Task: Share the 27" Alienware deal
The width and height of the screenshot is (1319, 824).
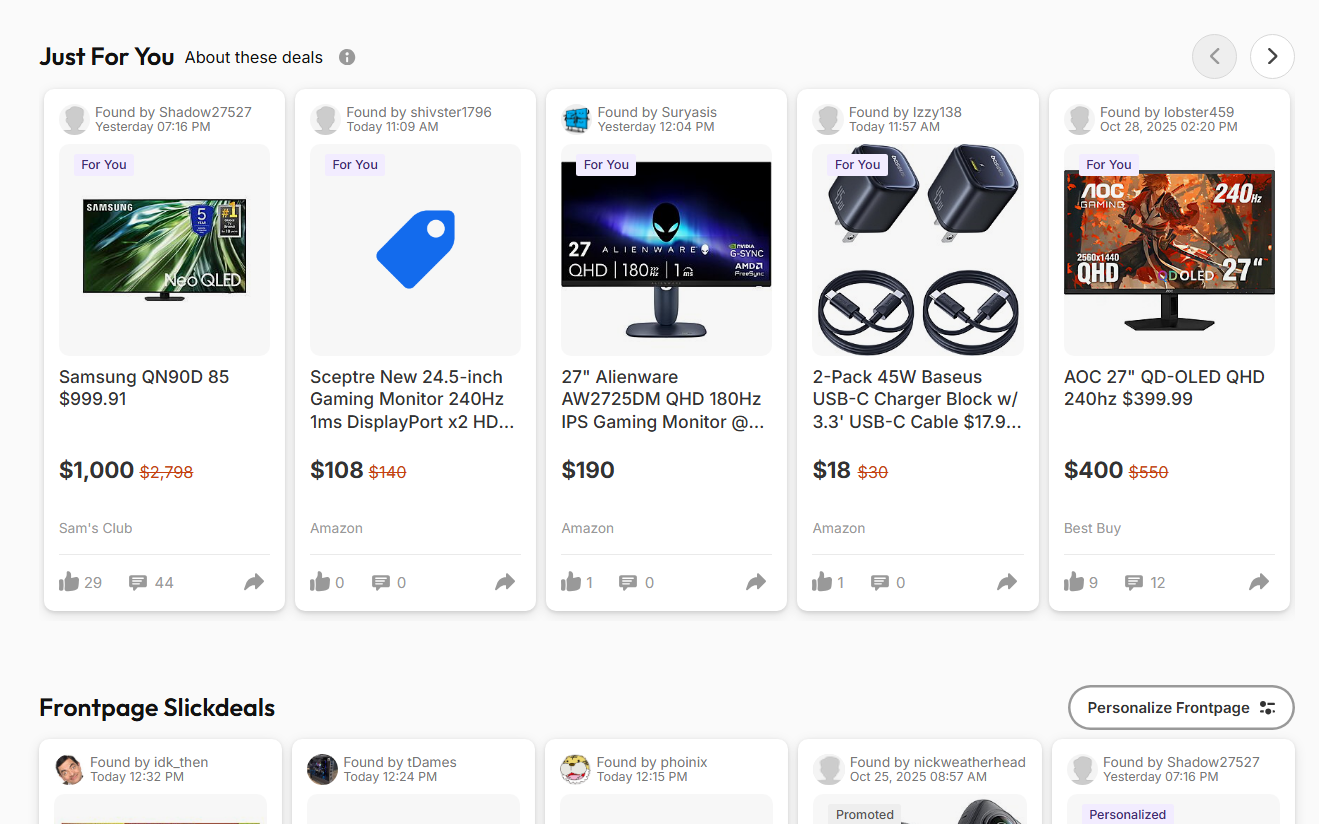Action: tap(756, 582)
